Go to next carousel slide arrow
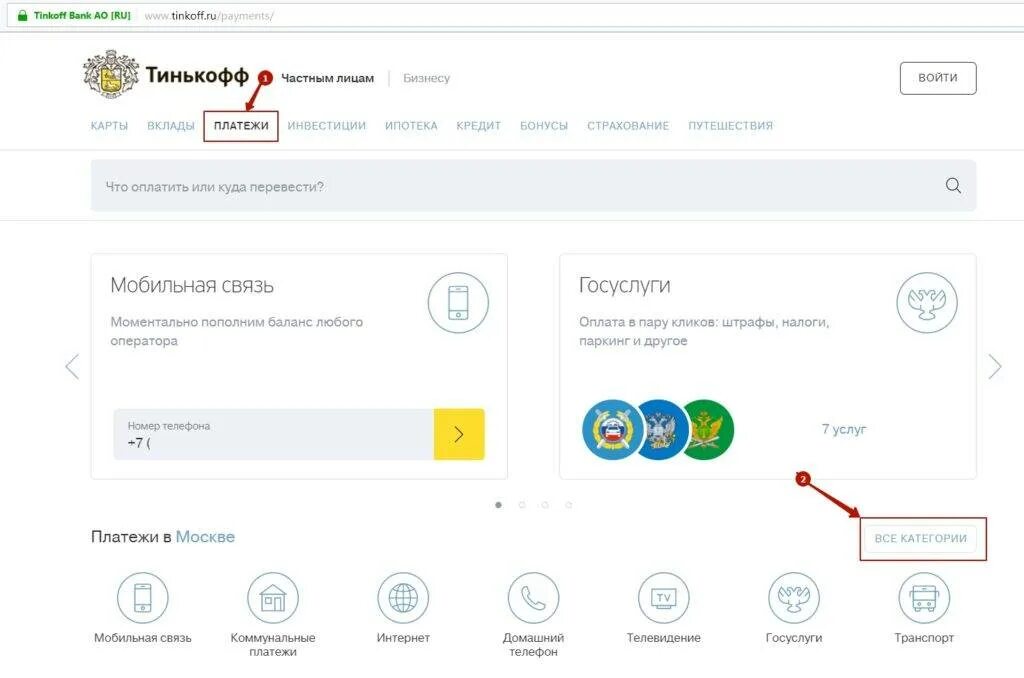This screenshot has width=1024, height=678. tap(995, 366)
